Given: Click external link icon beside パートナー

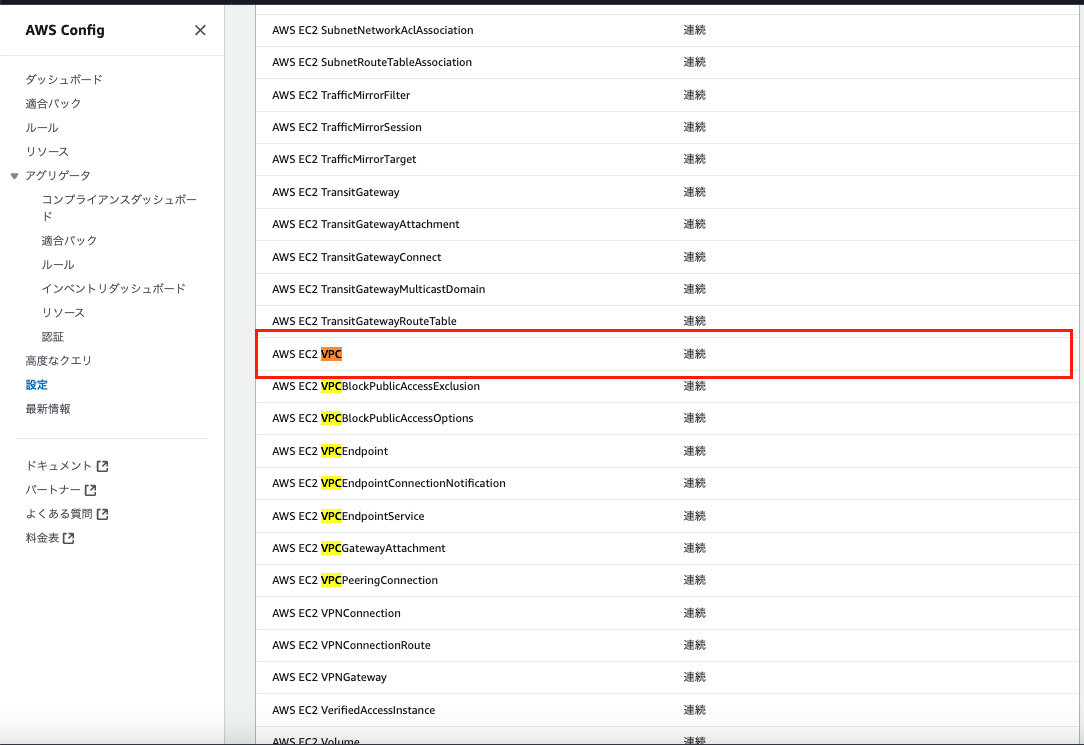Looking at the screenshot, I should [91, 490].
